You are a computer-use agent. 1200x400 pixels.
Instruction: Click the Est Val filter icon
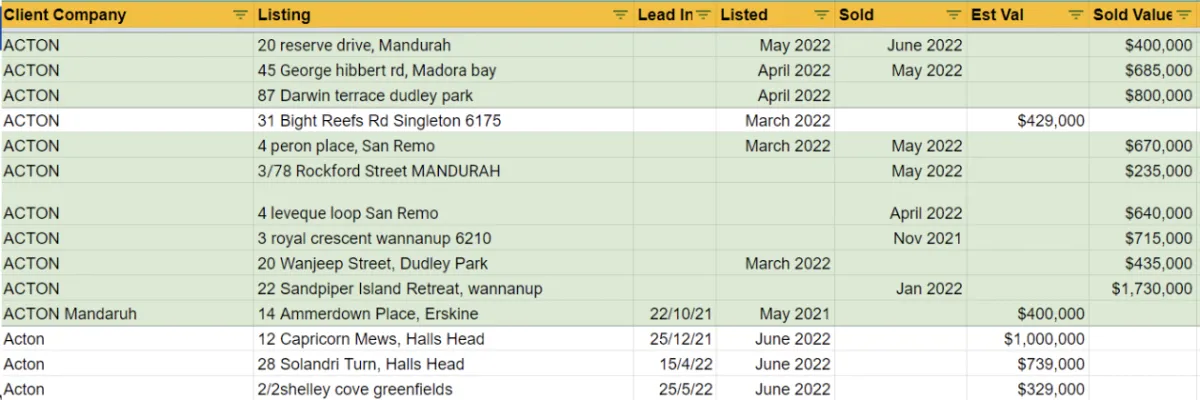[1075, 15]
